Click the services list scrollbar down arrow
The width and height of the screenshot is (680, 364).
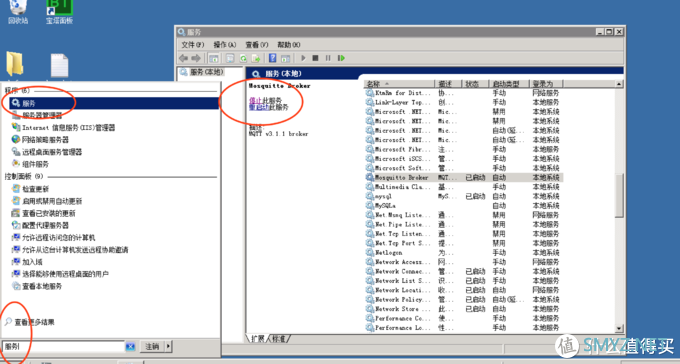[x=619, y=329]
